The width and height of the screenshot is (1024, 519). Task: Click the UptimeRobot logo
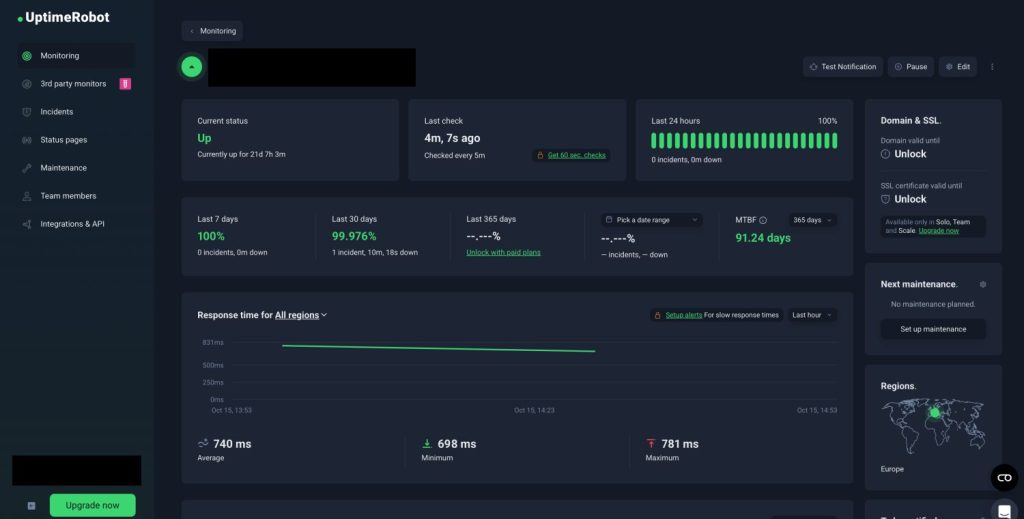point(63,18)
